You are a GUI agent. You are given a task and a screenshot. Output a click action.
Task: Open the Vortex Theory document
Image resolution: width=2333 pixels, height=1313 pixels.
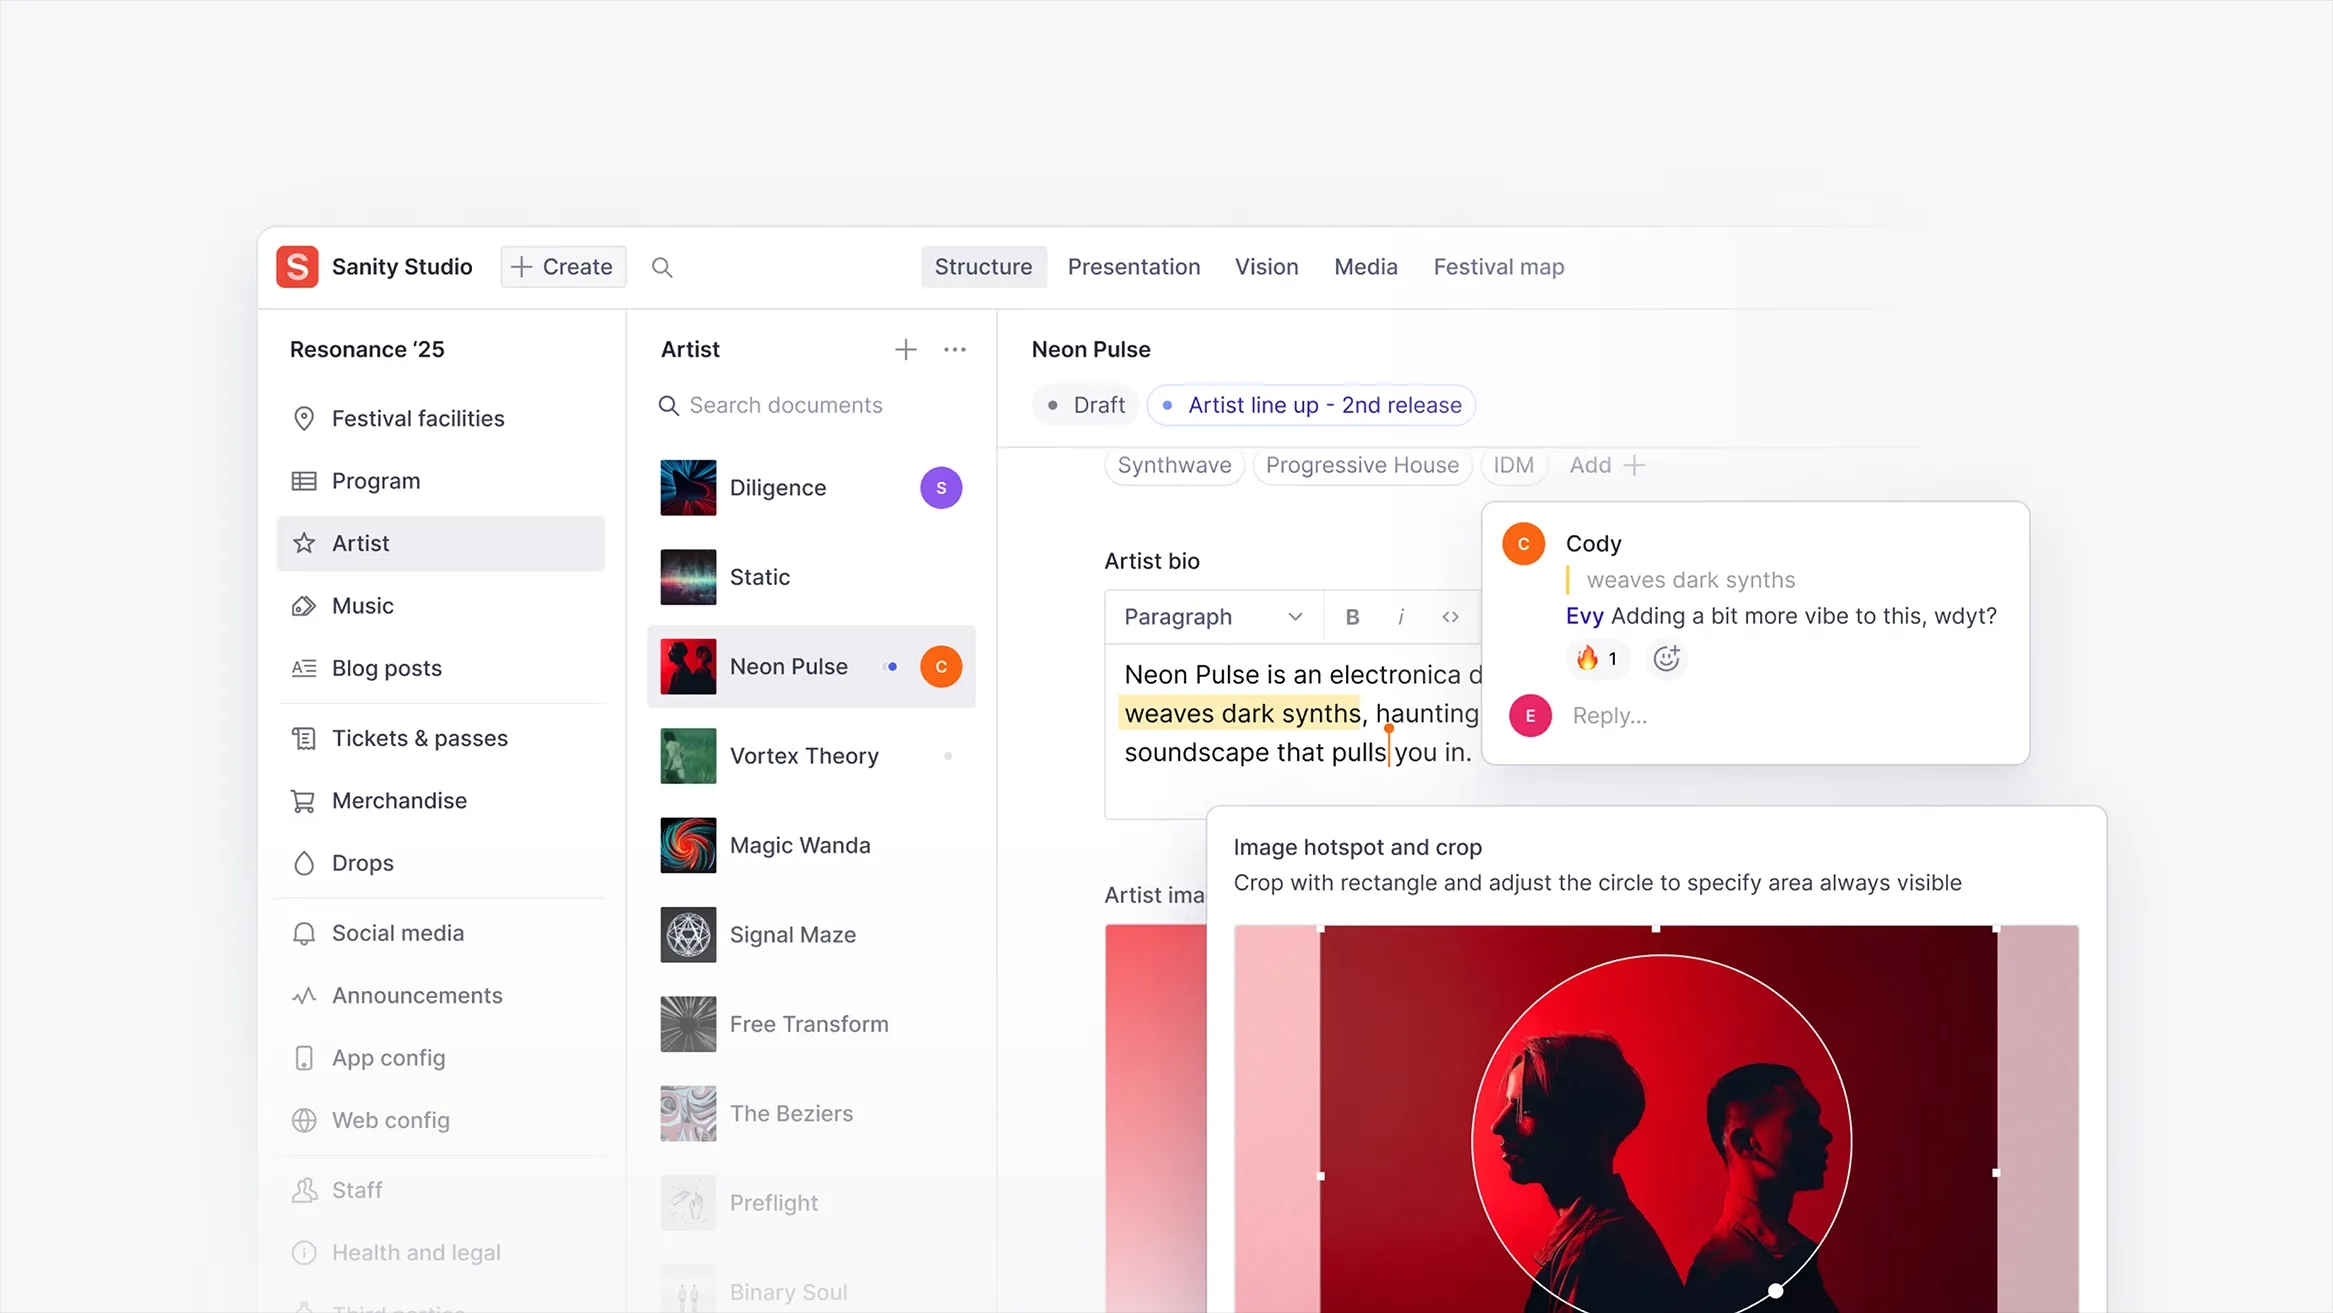(x=812, y=756)
